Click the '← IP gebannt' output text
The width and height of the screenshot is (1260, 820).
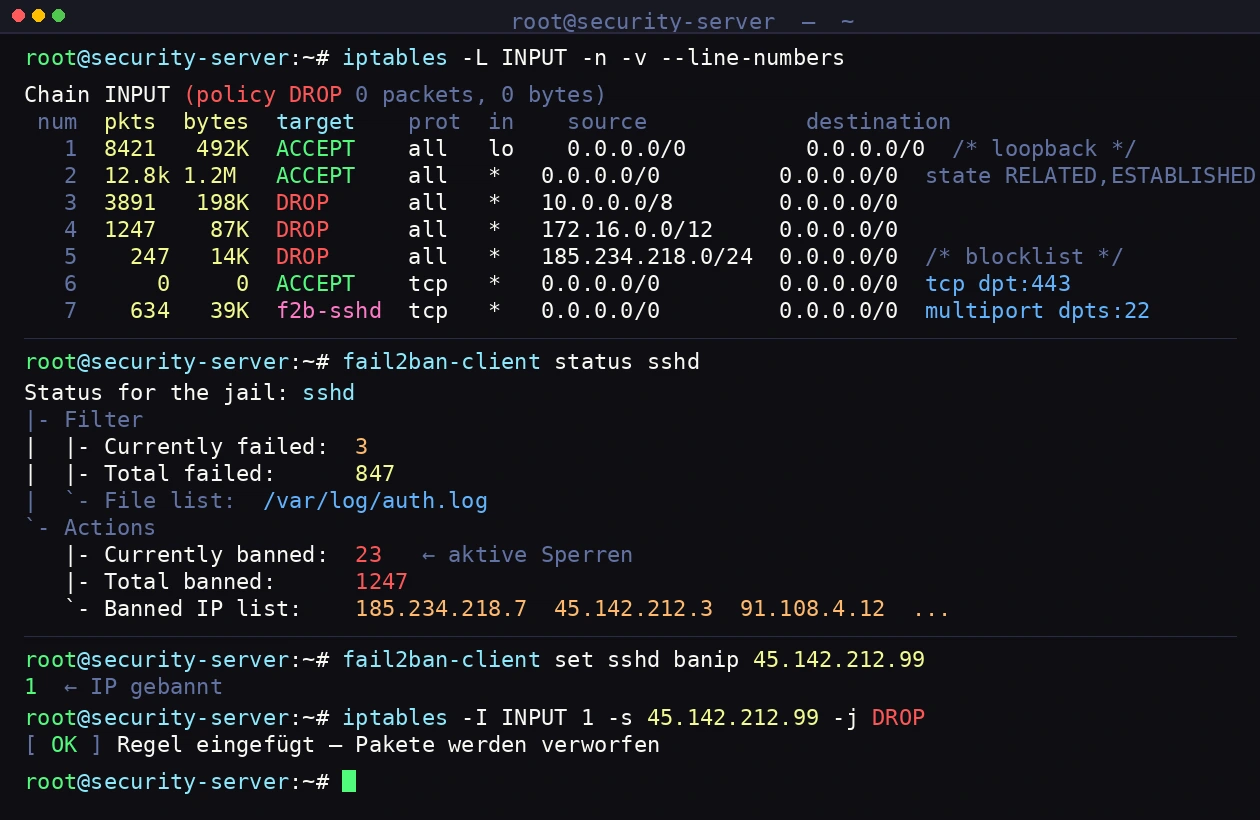pyautogui.click(x=143, y=687)
